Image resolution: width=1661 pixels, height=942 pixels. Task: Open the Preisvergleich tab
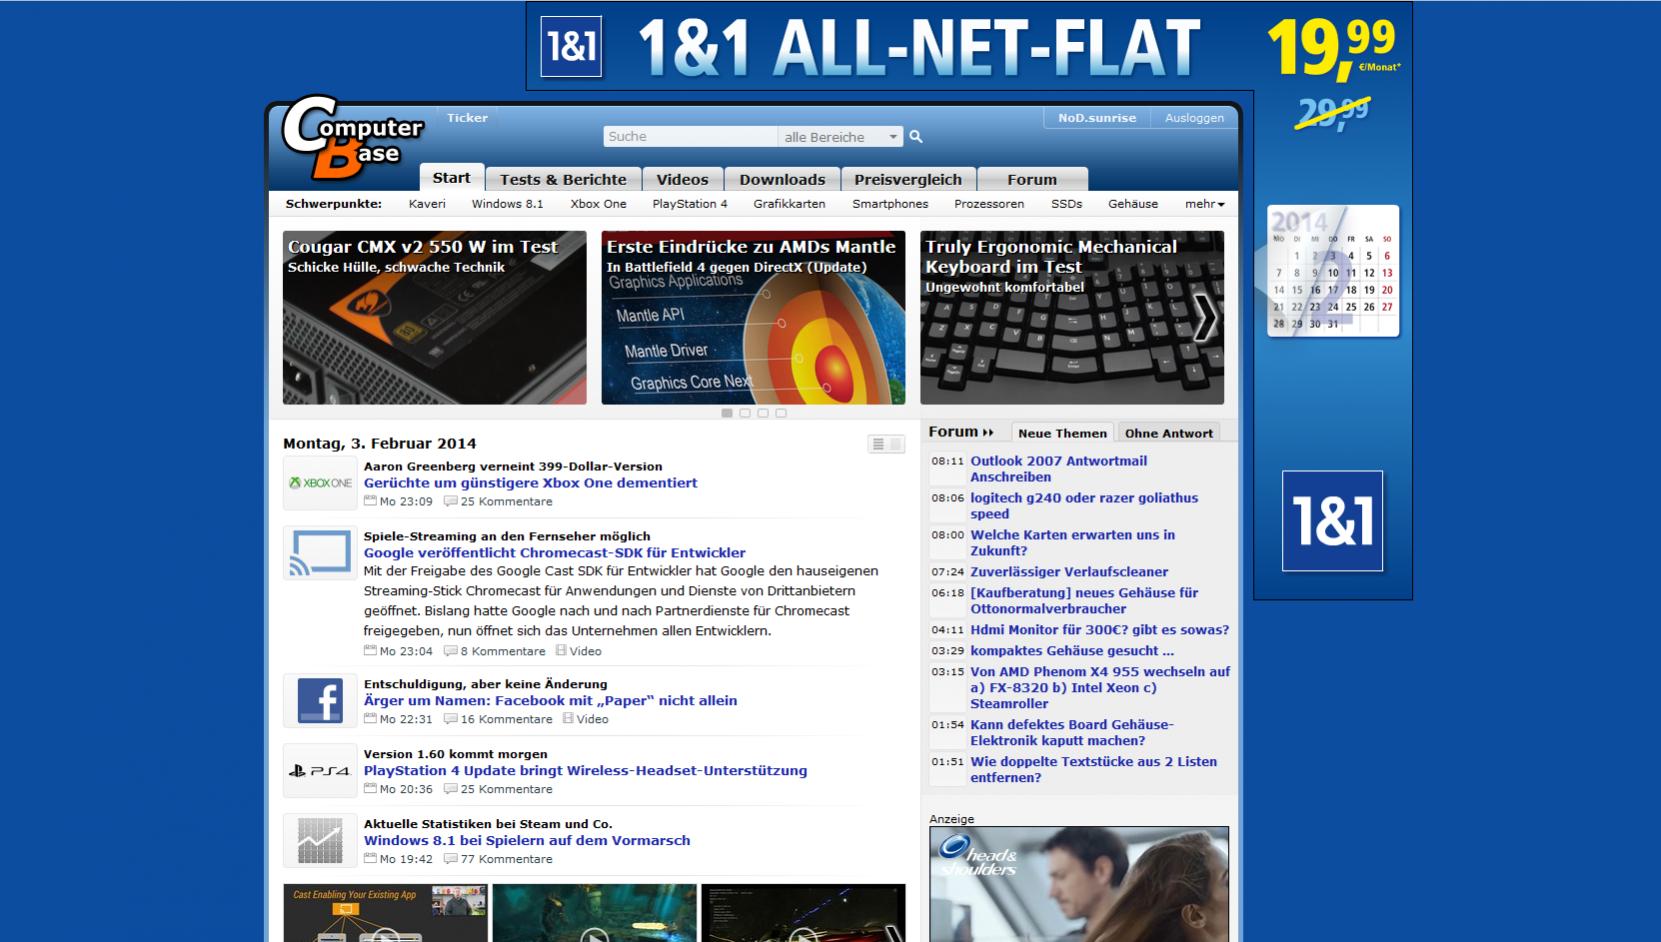pyautogui.click(x=908, y=179)
